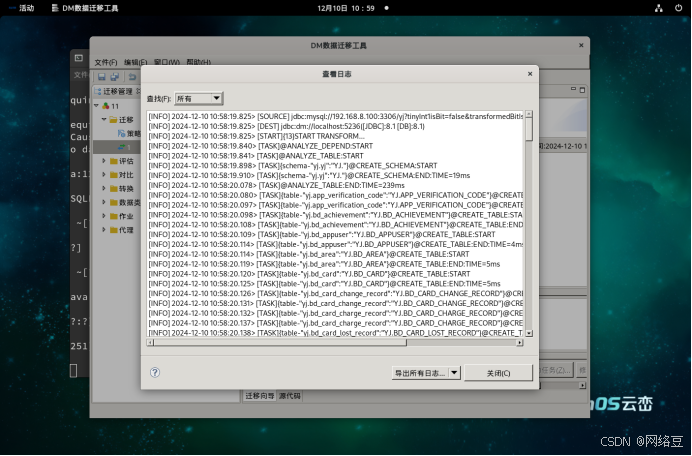Open the 编辑(E) menu
Viewport: 692px width, 456px height.
(x=135, y=62)
